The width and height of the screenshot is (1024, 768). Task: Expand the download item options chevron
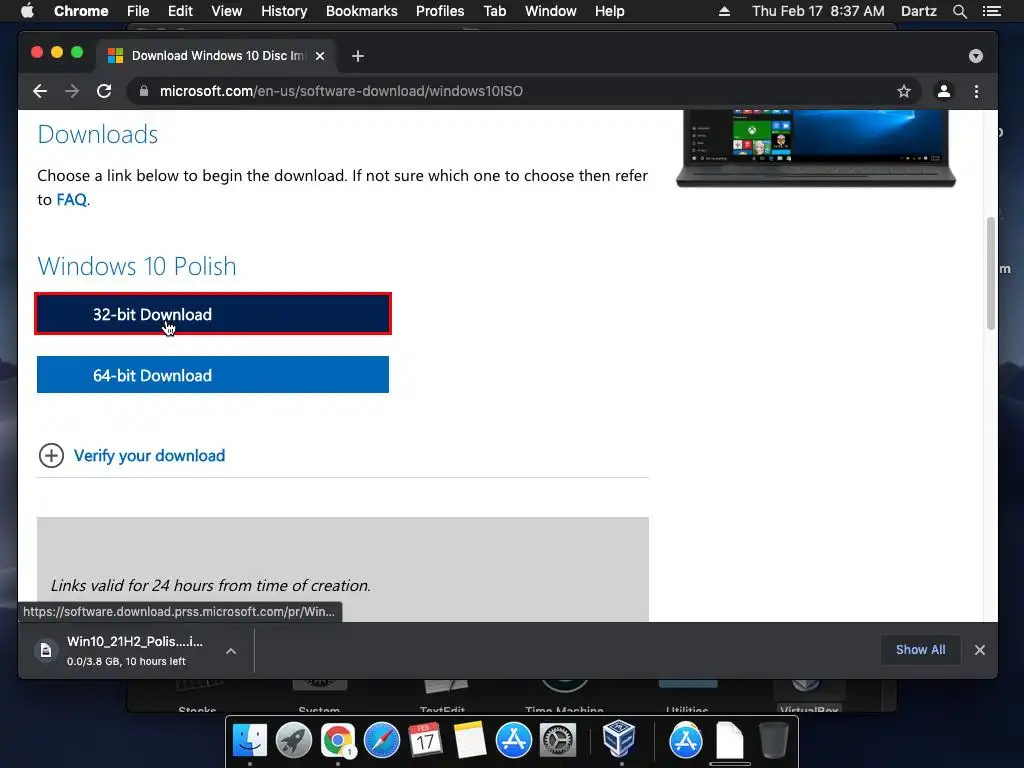231,651
